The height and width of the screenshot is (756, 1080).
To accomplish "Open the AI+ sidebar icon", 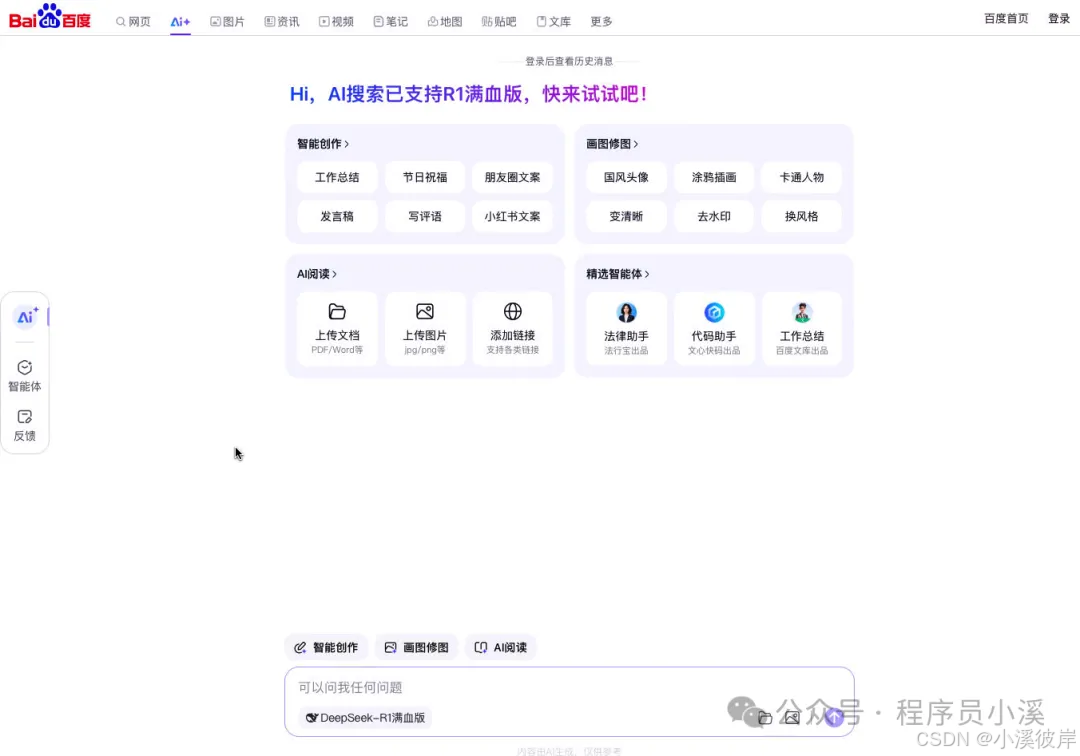I will coord(26,317).
